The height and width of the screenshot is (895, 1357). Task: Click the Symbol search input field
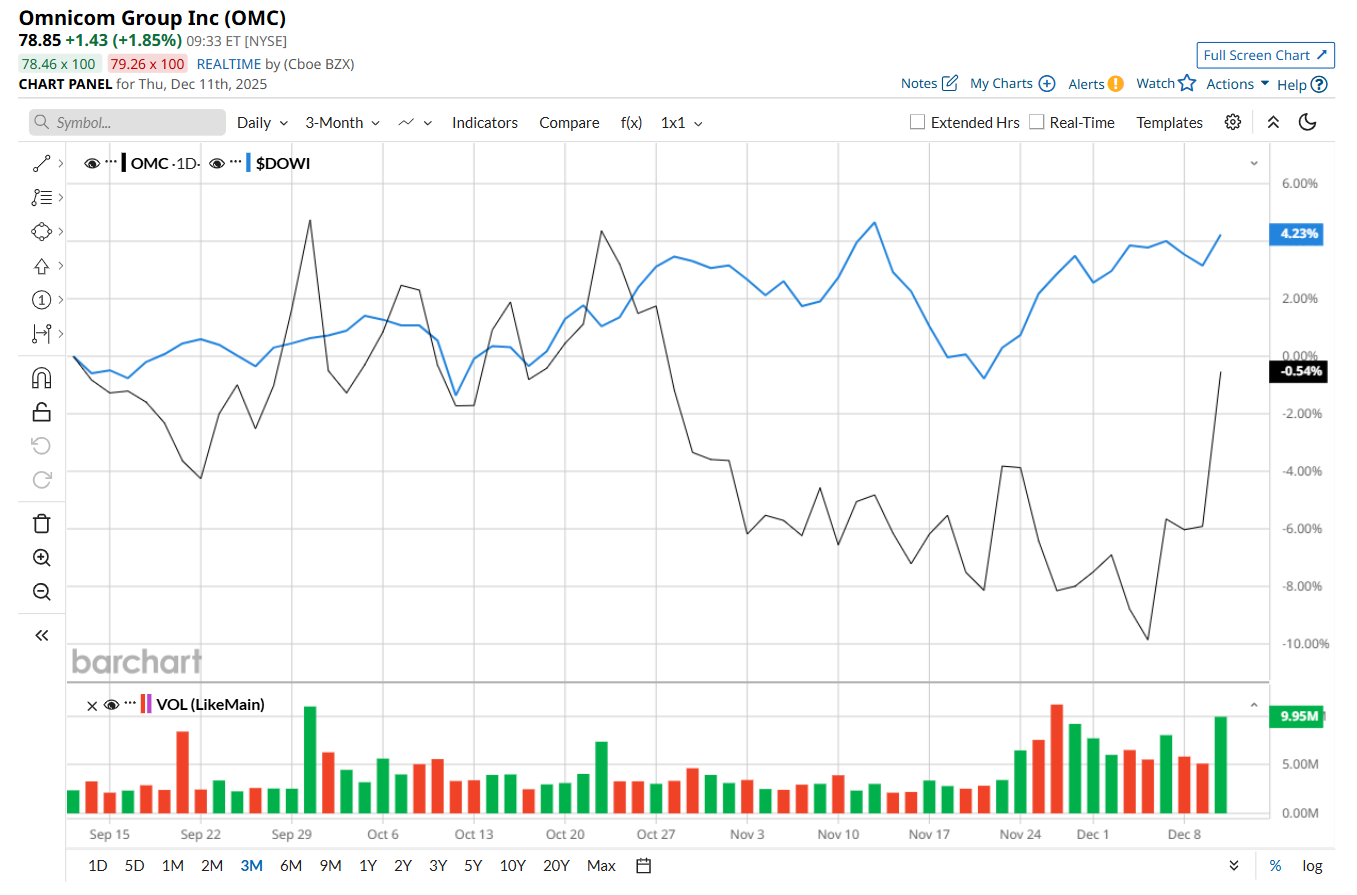127,122
